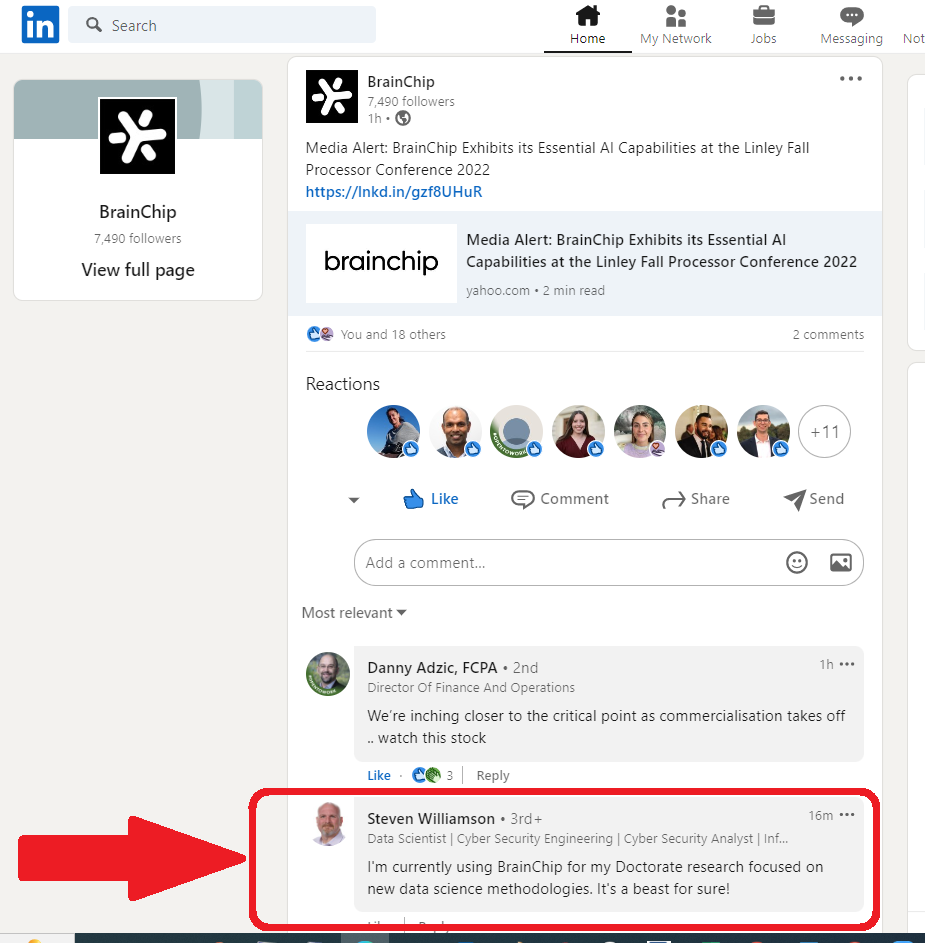Open post options three-dot menu
Viewport: 925px width, 943px height.
point(850,79)
